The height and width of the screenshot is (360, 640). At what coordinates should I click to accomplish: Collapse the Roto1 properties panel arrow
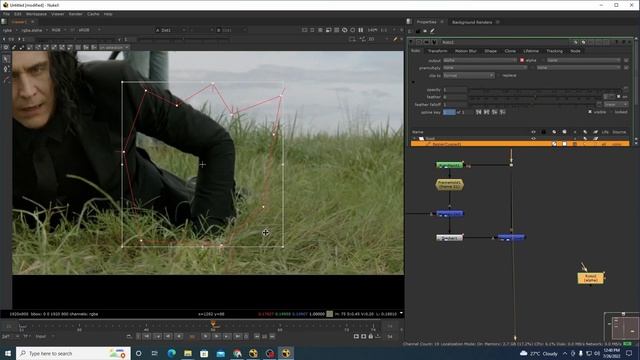pyautogui.click(x=411, y=42)
